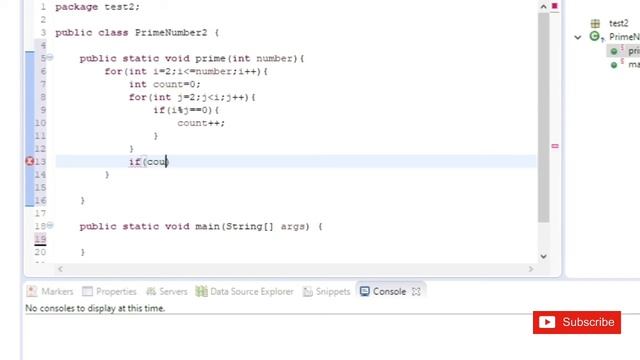Click 'int count=0;' on line 7
This screenshot has height=360, width=640.
point(165,84)
